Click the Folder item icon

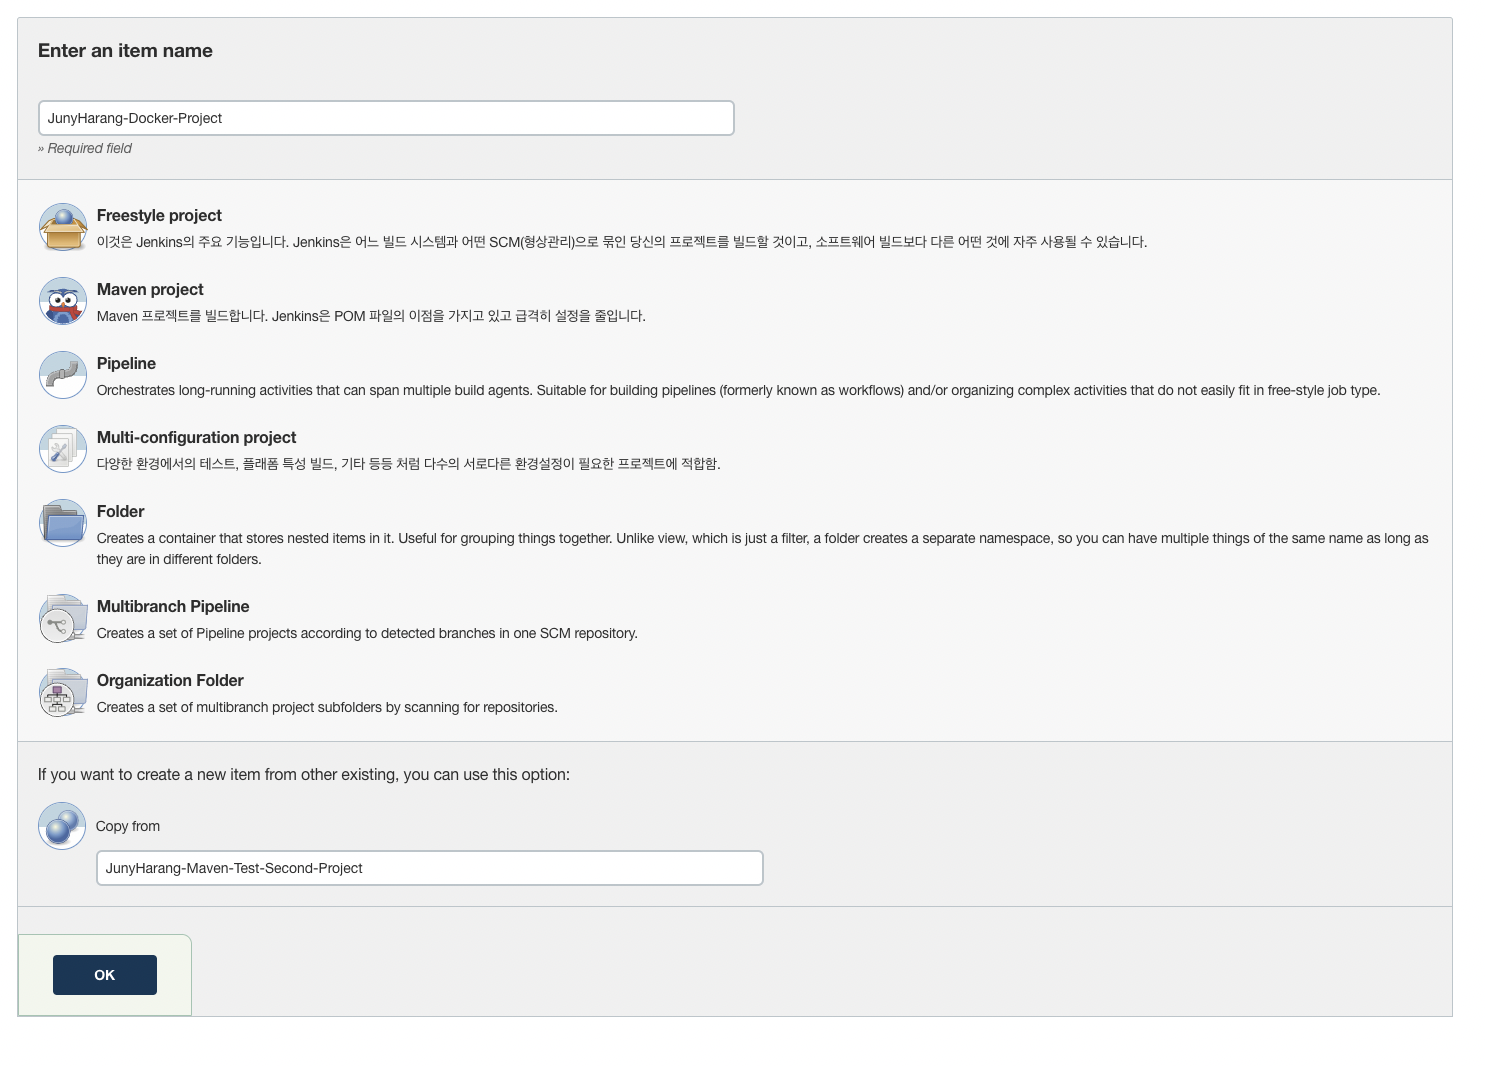63,523
